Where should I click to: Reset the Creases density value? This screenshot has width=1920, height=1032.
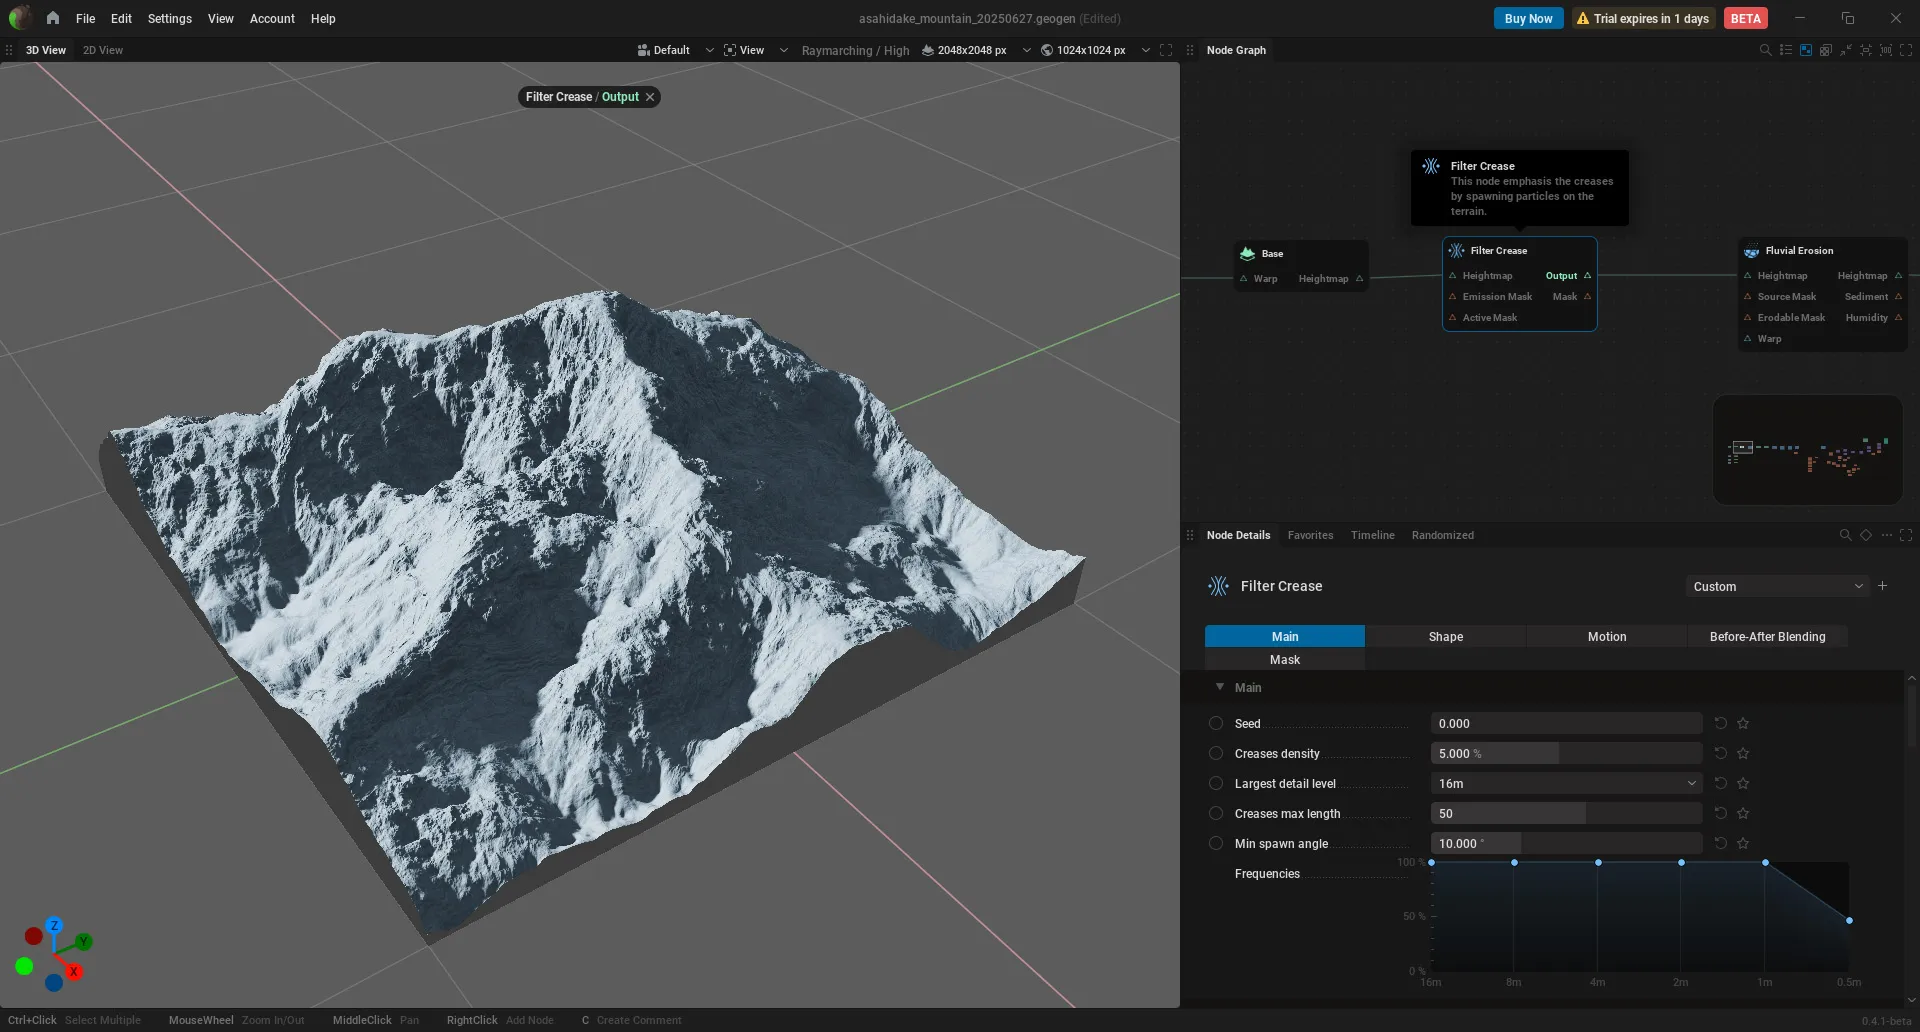coord(1721,753)
